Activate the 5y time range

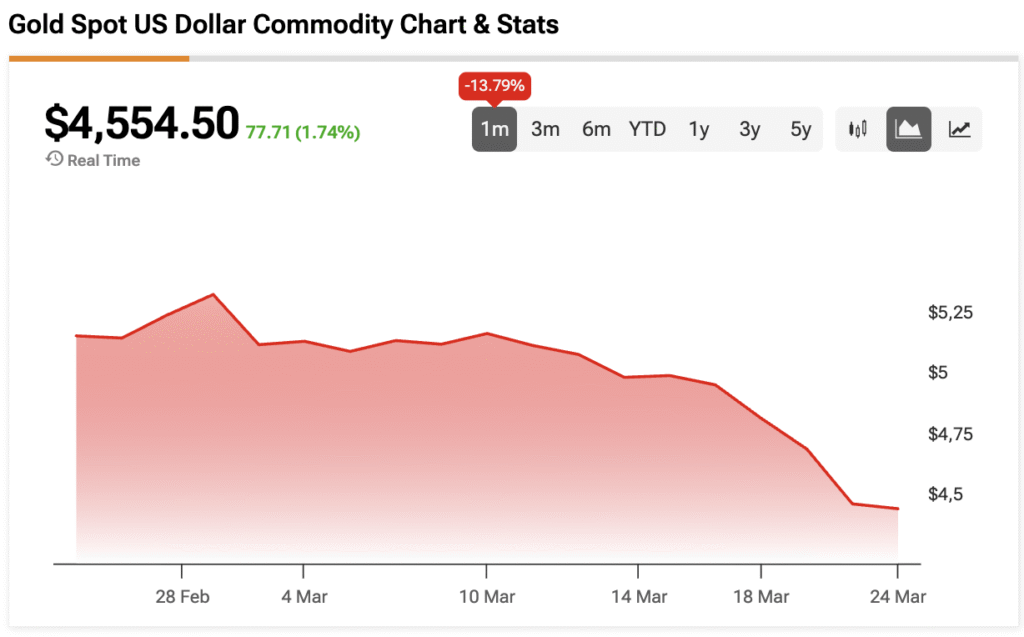[x=800, y=129]
